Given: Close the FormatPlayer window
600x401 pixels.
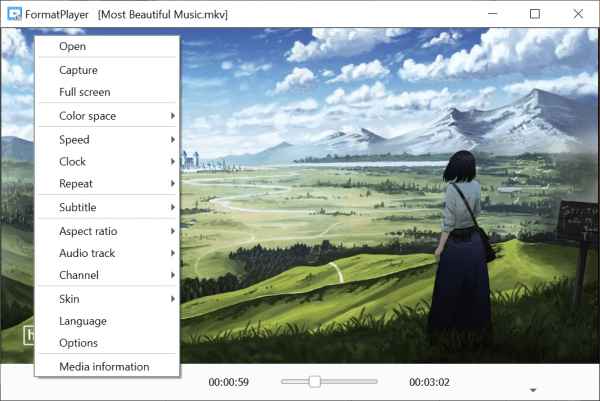Looking at the screenshot, I should click(578, 14).
